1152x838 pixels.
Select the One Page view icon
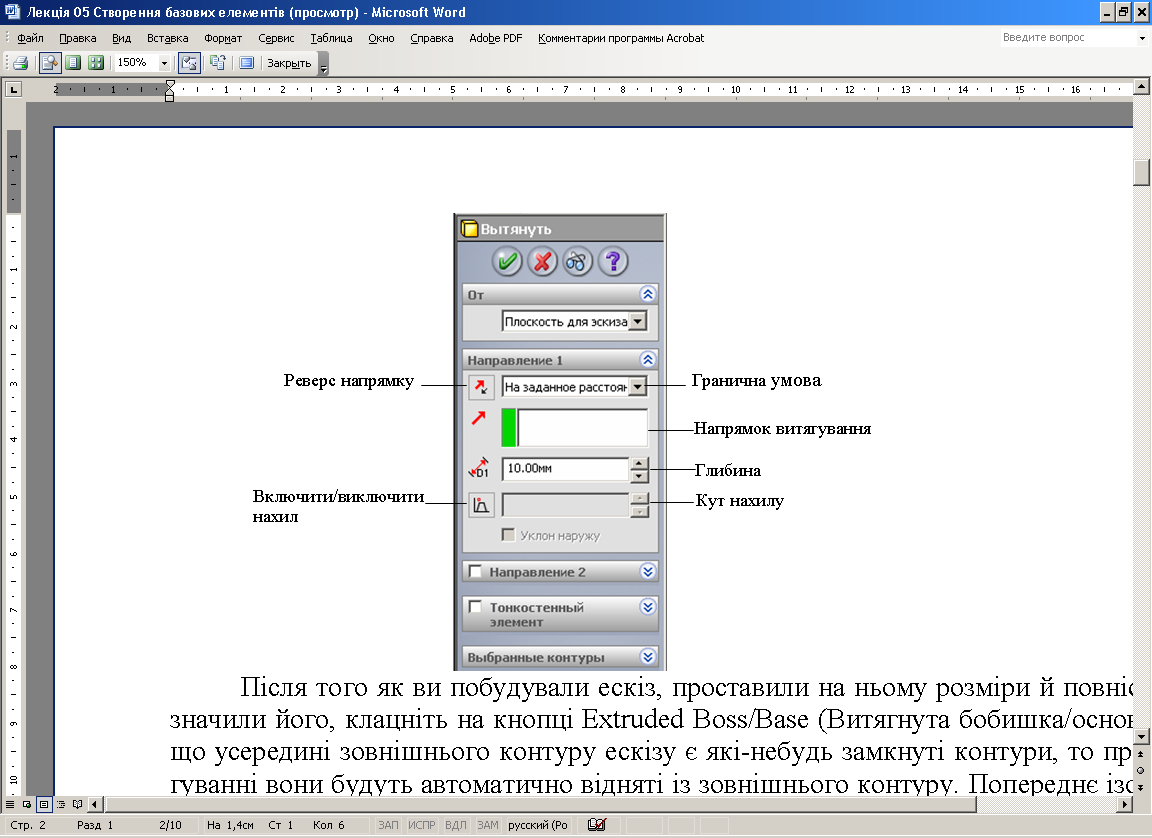(73, 63)
